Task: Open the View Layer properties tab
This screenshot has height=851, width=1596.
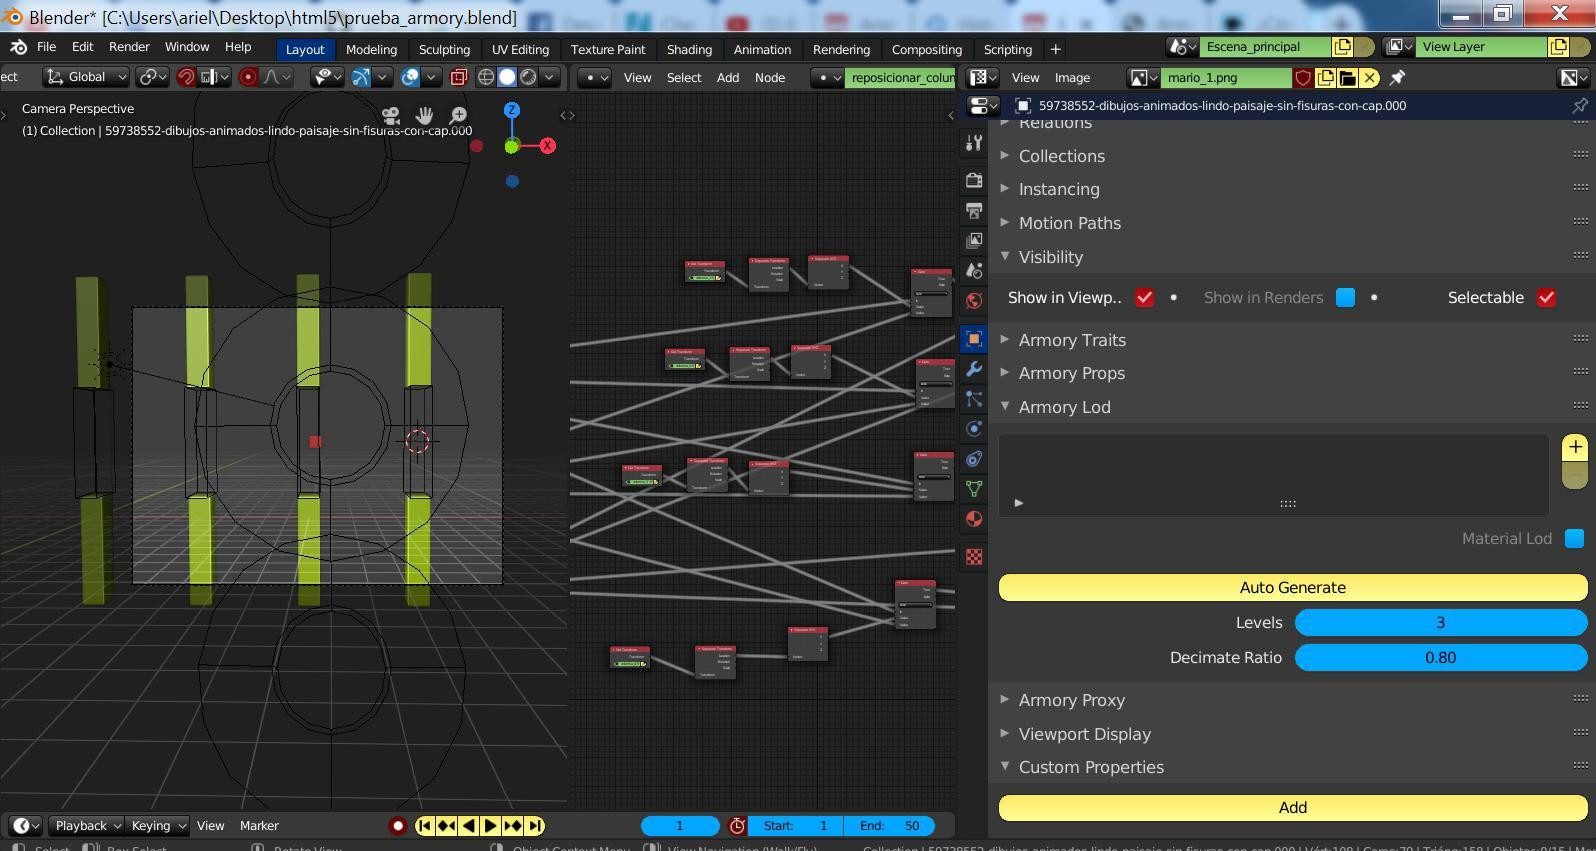Action: coord(974,240)
